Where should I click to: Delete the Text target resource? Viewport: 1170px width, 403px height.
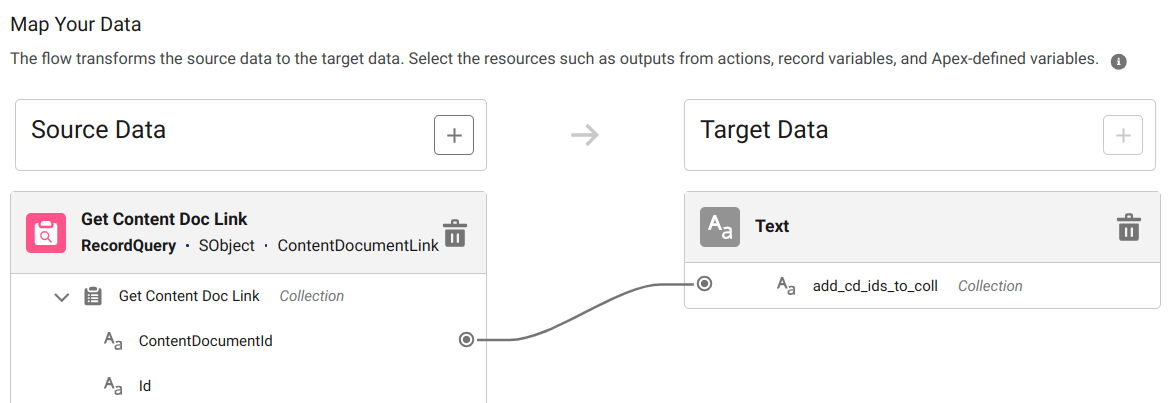[1128, 227]
